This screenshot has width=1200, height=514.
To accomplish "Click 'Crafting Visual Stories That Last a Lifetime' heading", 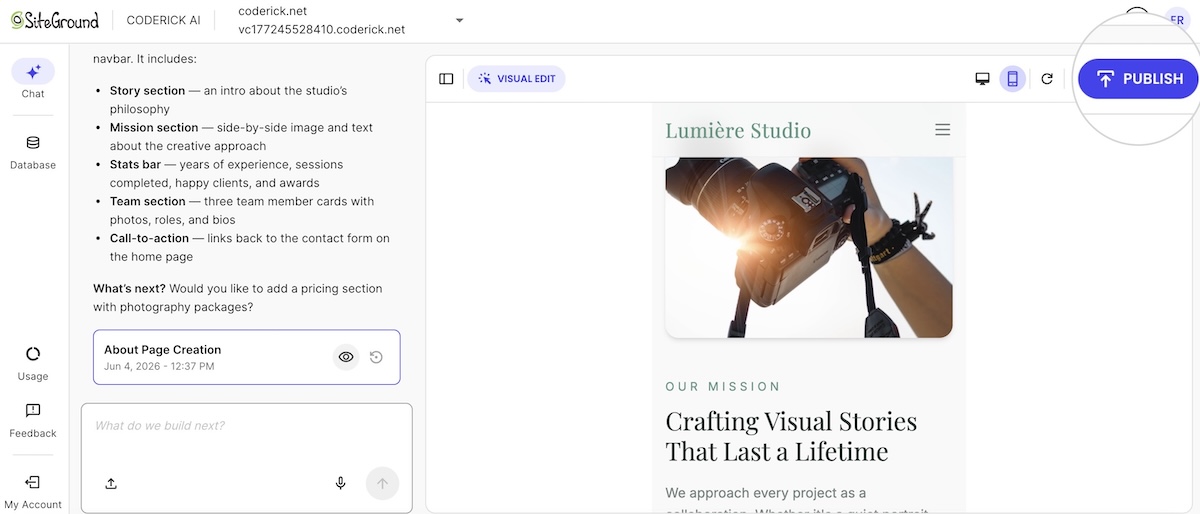I will [x=790, y=436].
